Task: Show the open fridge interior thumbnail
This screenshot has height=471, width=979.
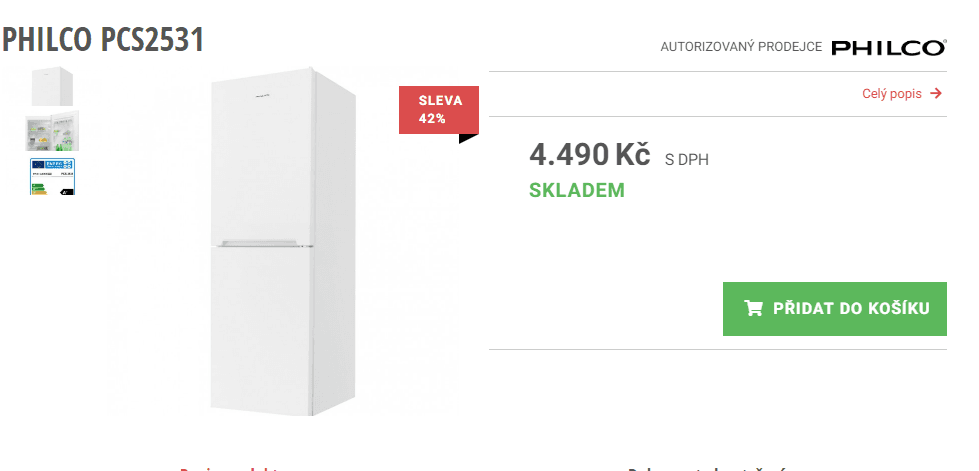Action: pos(53,131)
